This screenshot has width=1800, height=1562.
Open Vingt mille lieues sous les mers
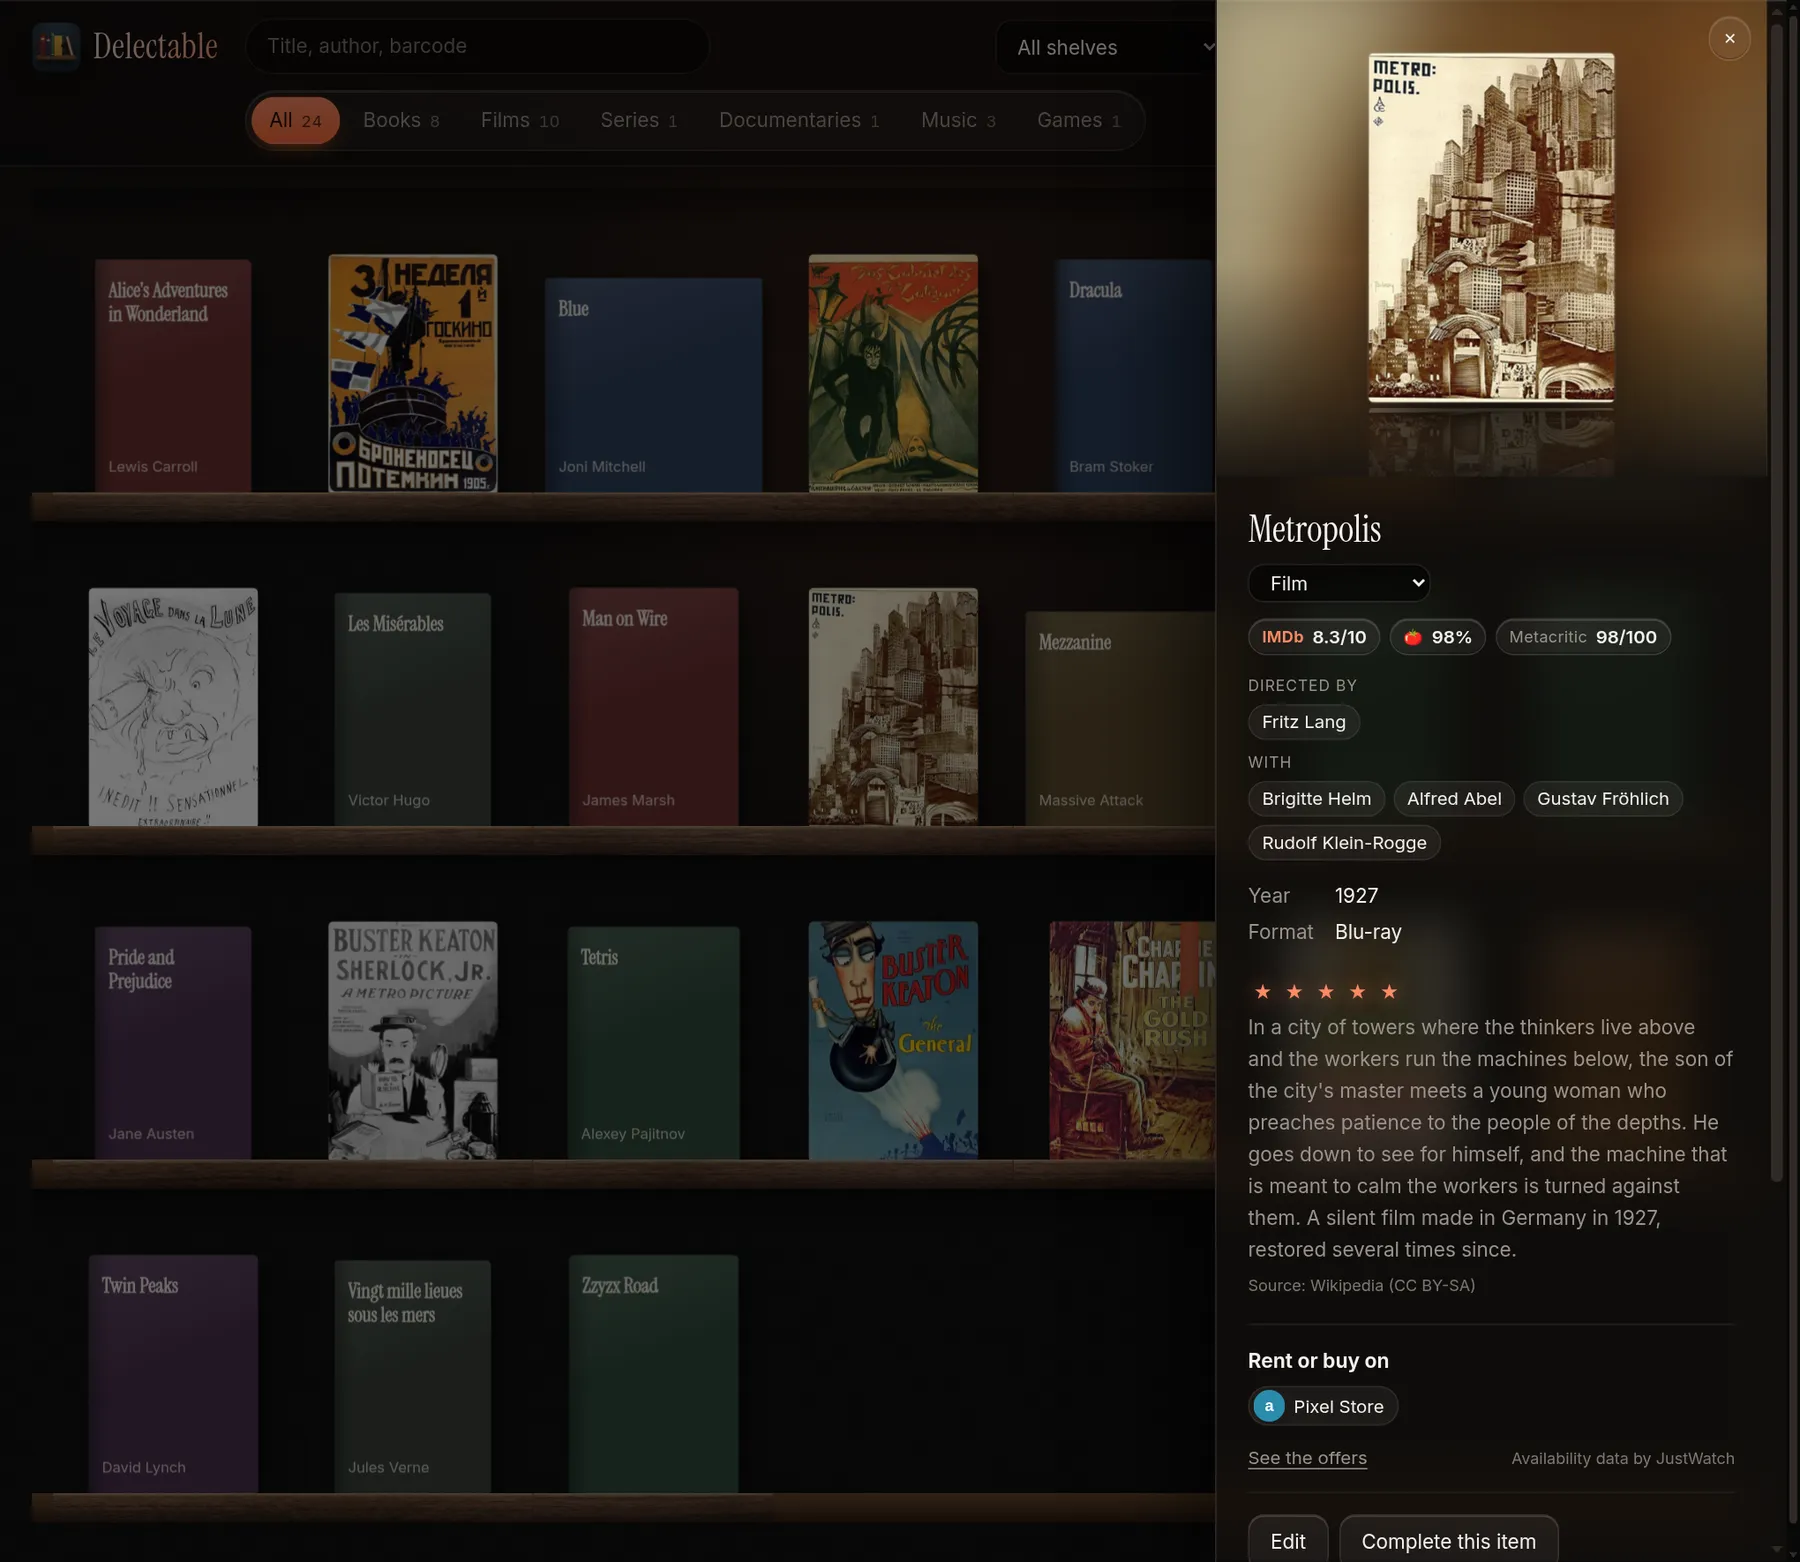pyautogui.click(x=413, y=1376)
